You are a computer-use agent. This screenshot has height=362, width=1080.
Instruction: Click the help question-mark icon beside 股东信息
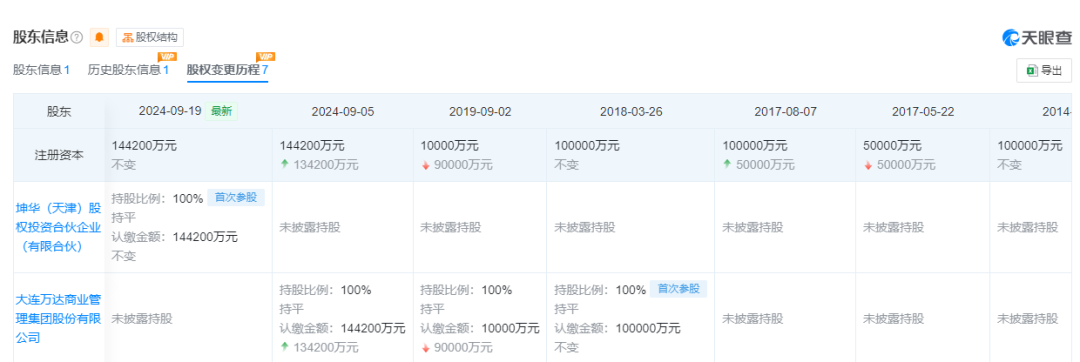coord(76,37)
